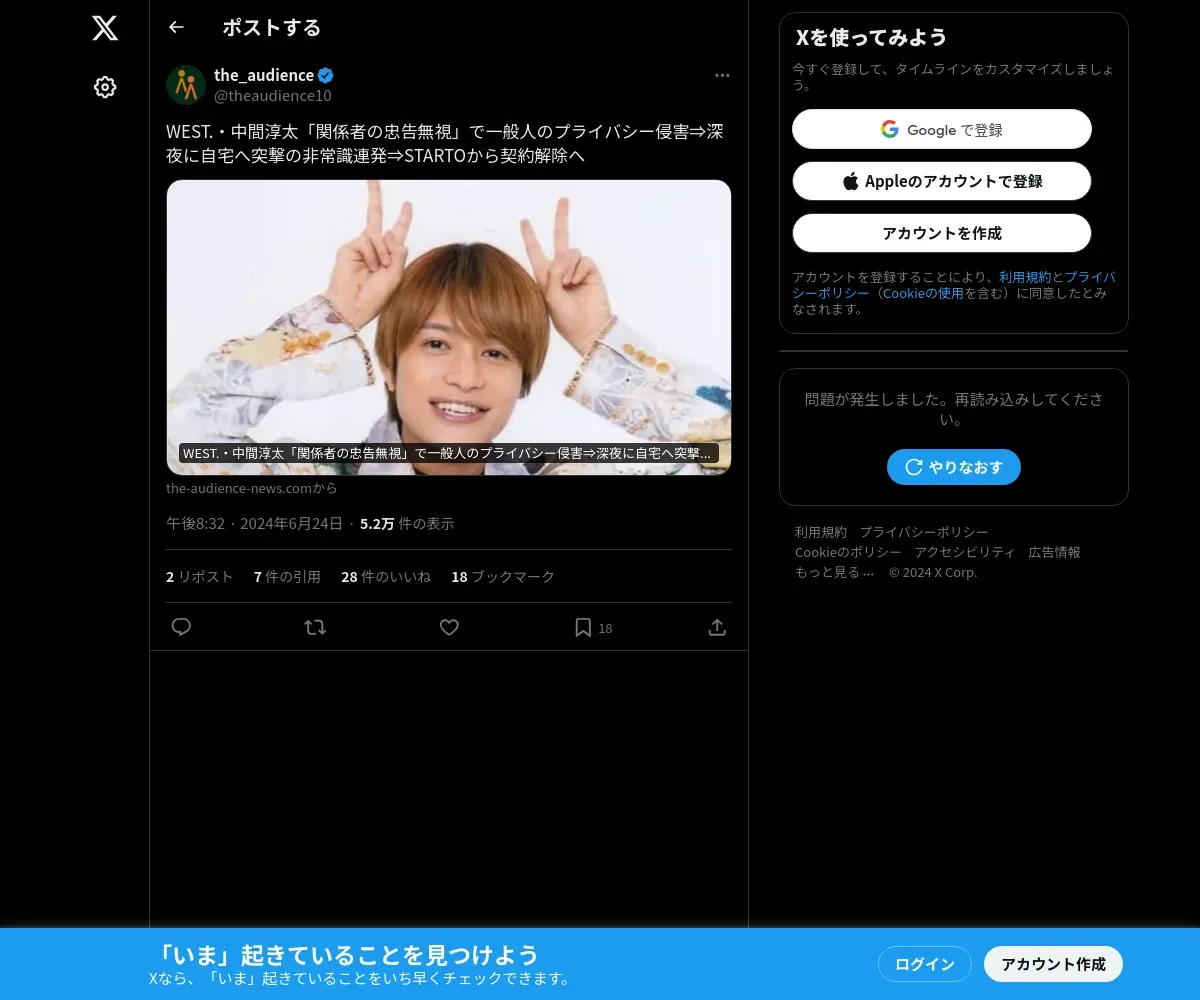View the 7 件の引用 quotes
The height and width of the screenshot is (1000, 1200).
coord(287,576)
